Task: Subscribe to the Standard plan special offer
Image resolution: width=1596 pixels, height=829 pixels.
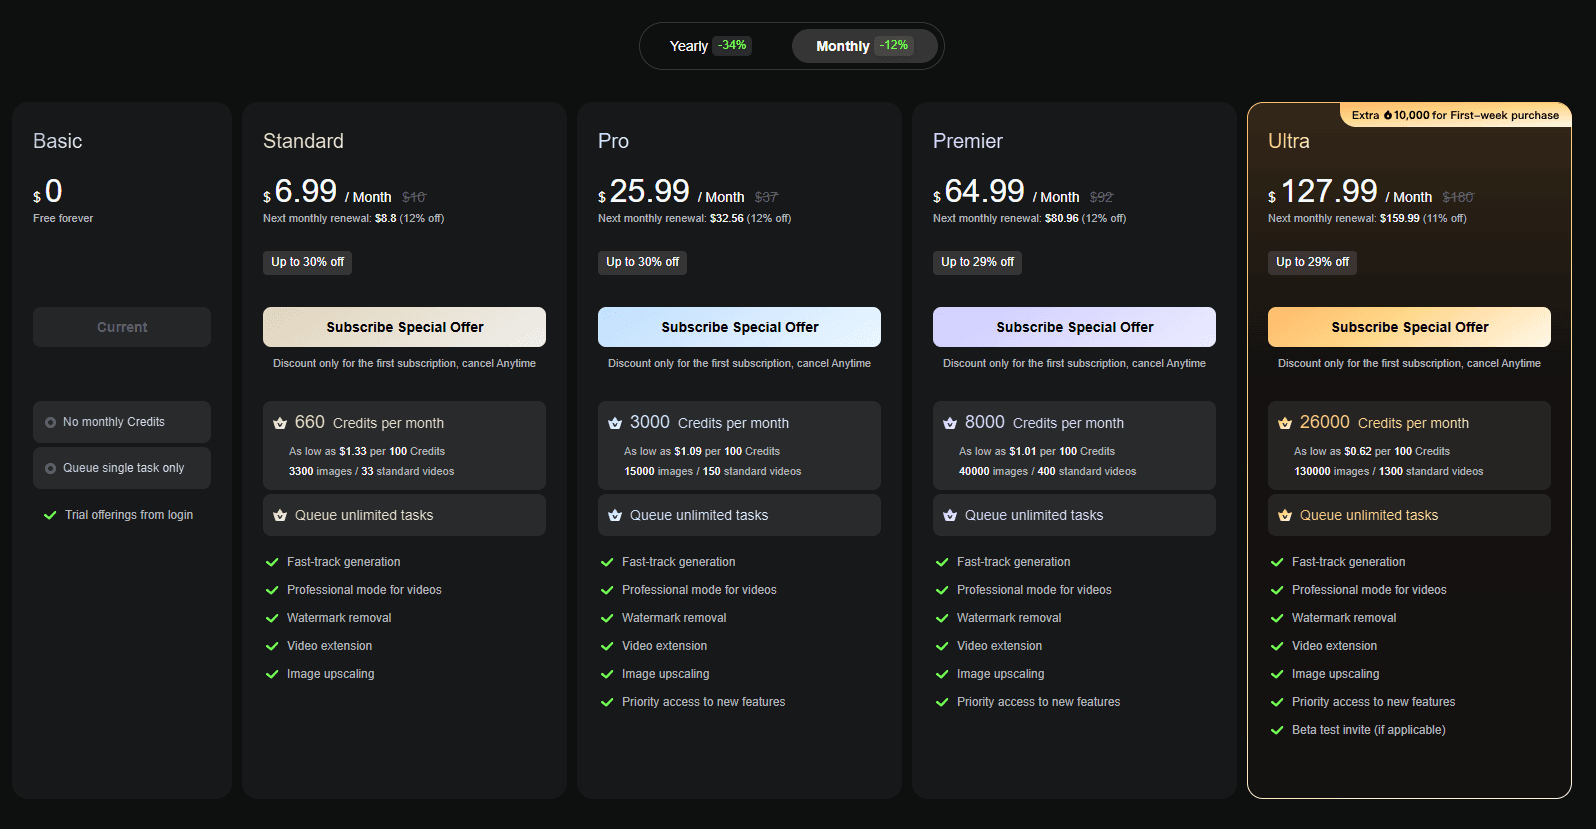Action: tap(404, 327)
